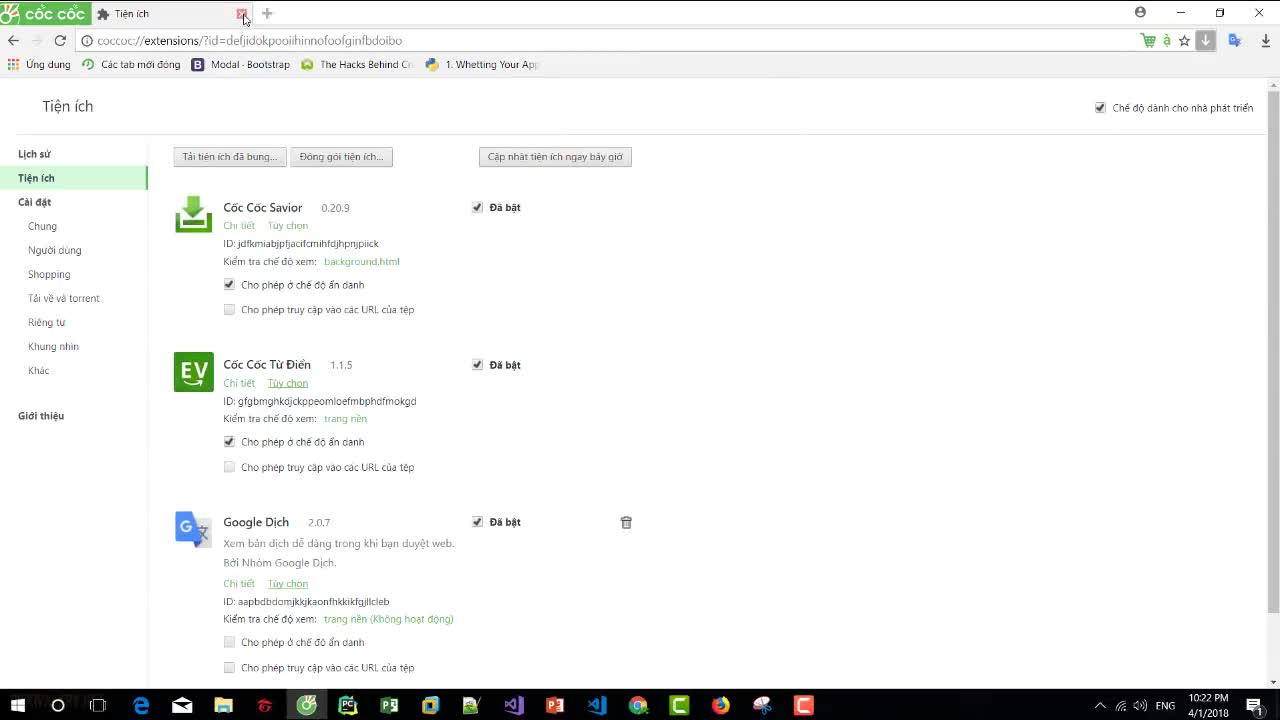Open File Explorer from taskbar
This screenshot has height=720, width=1280.
[224, 706]
